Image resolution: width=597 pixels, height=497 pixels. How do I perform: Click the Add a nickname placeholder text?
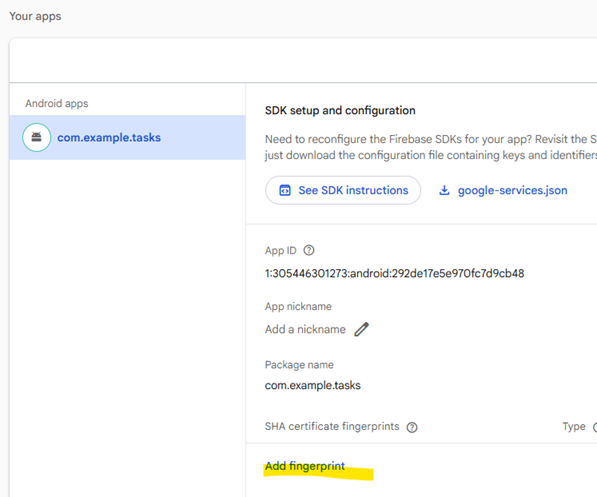305,329
